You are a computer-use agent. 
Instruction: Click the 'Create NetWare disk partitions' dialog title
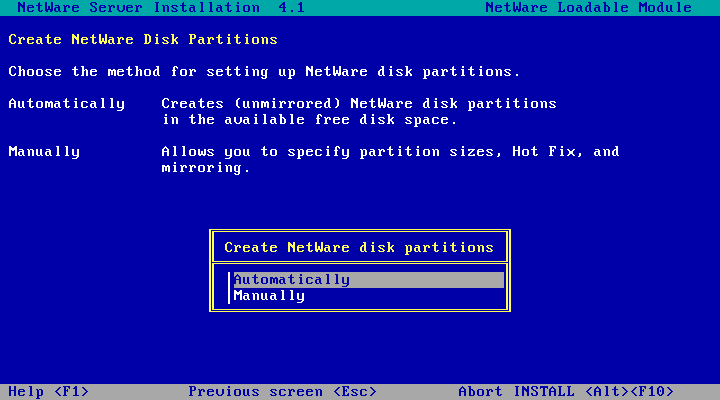point(359,248)
